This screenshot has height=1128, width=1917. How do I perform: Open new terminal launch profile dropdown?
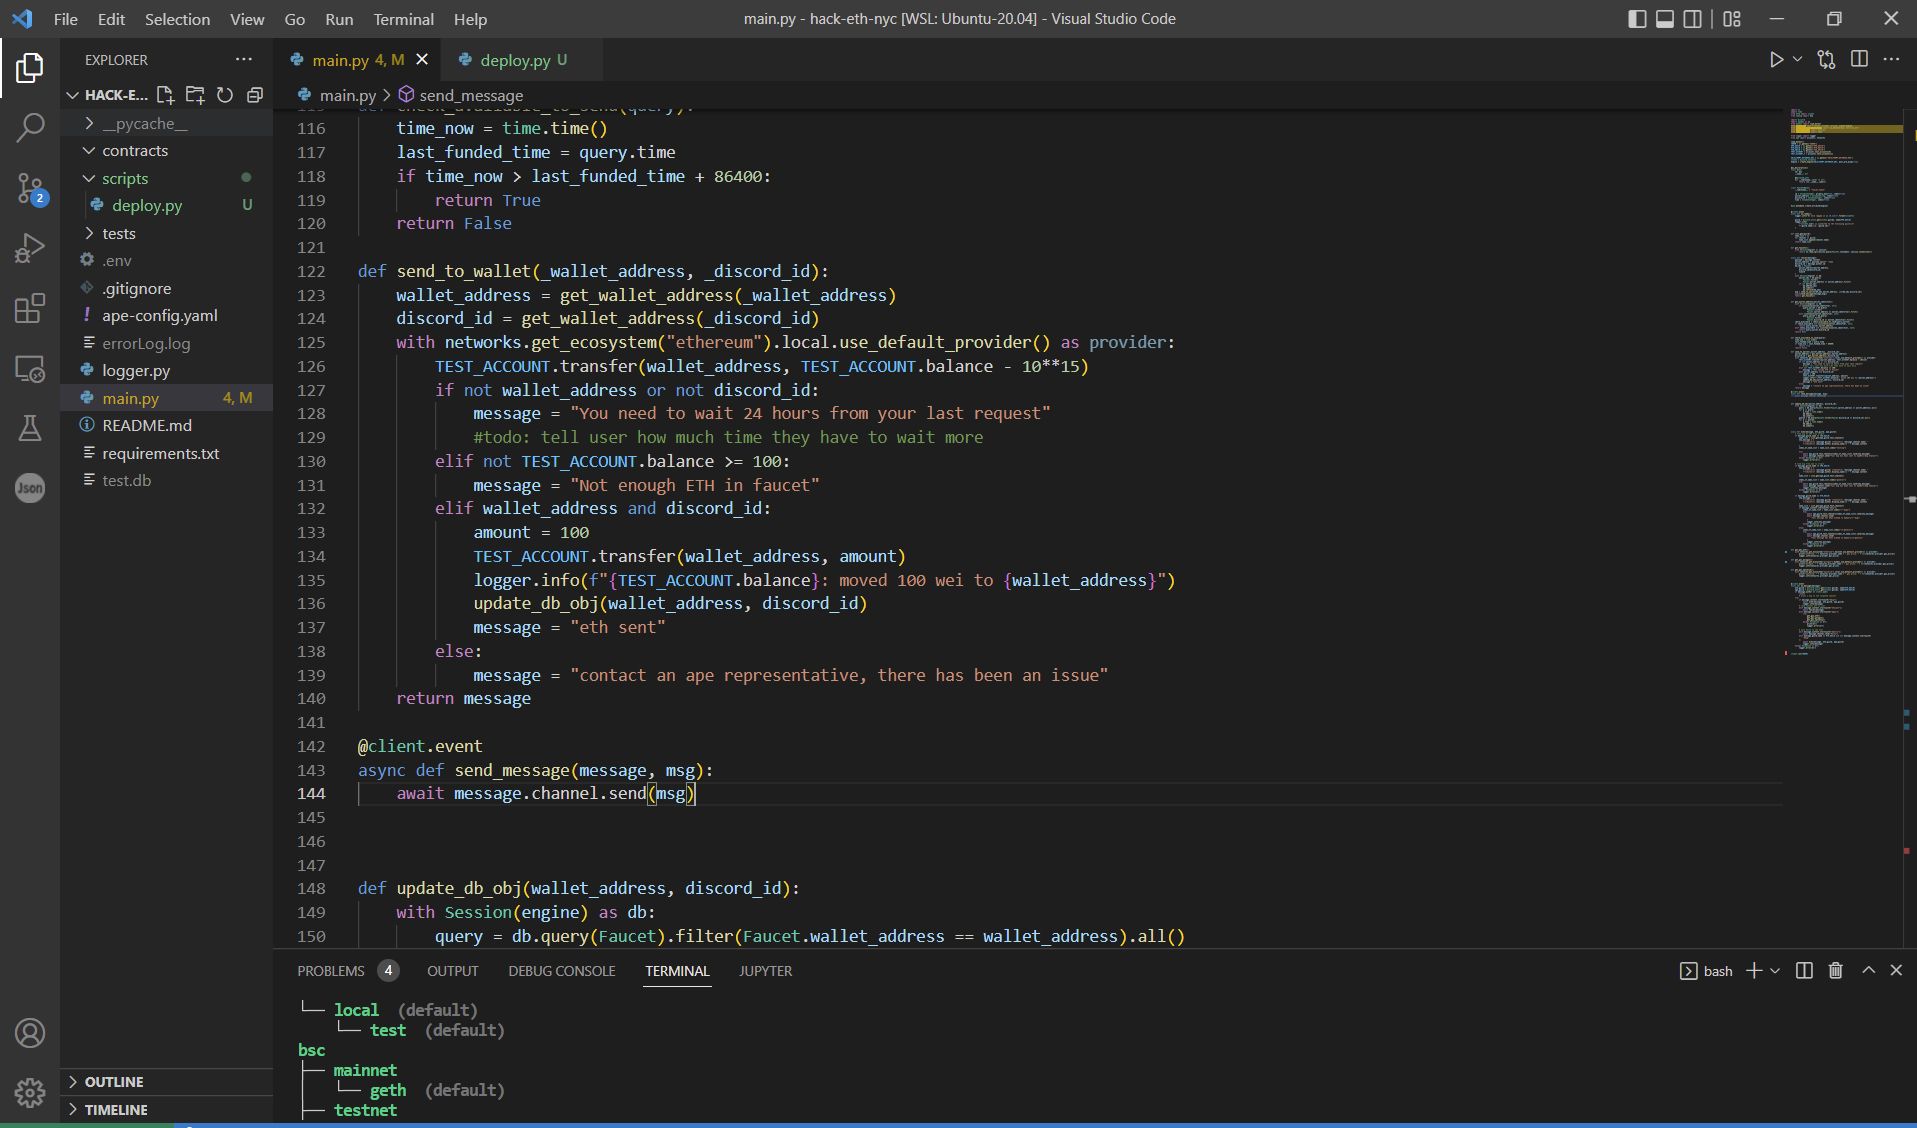point(1775,970)
